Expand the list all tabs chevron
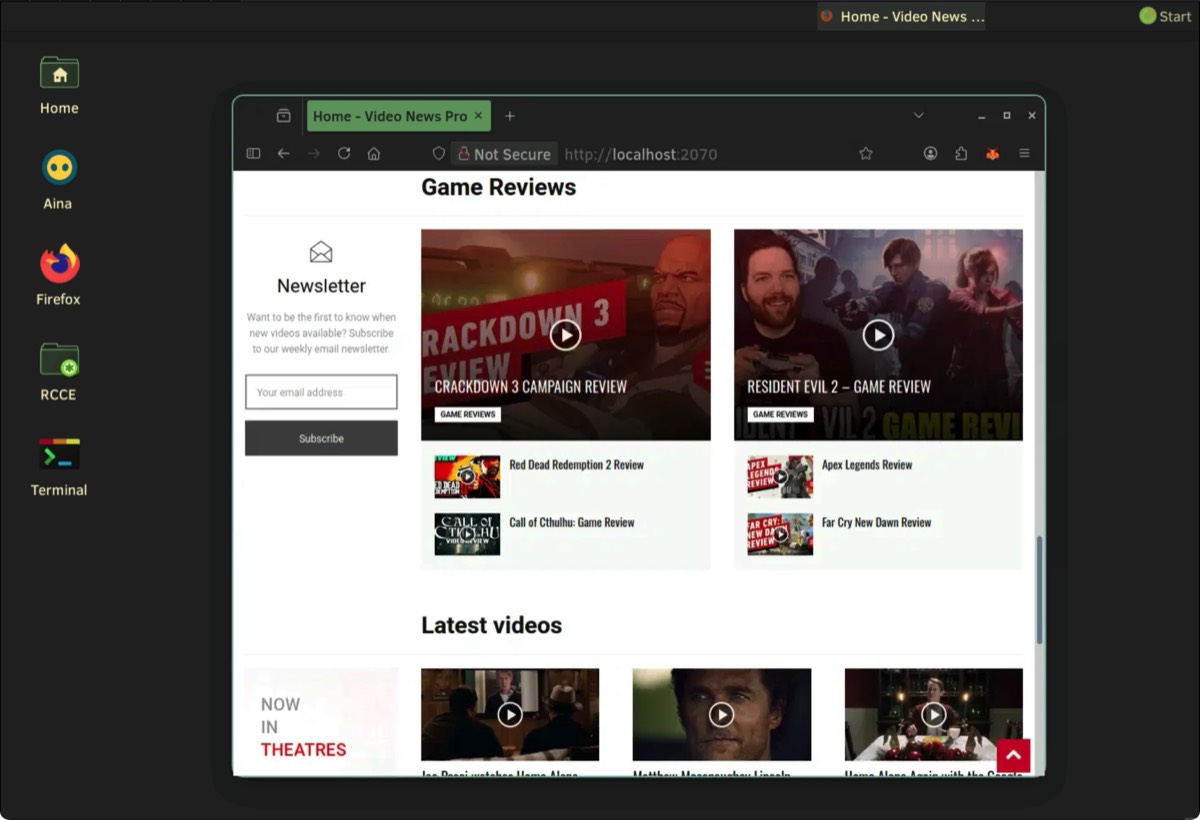Image resolution: width=1200 pixels, height=820 pixels. tap(918, 116)
